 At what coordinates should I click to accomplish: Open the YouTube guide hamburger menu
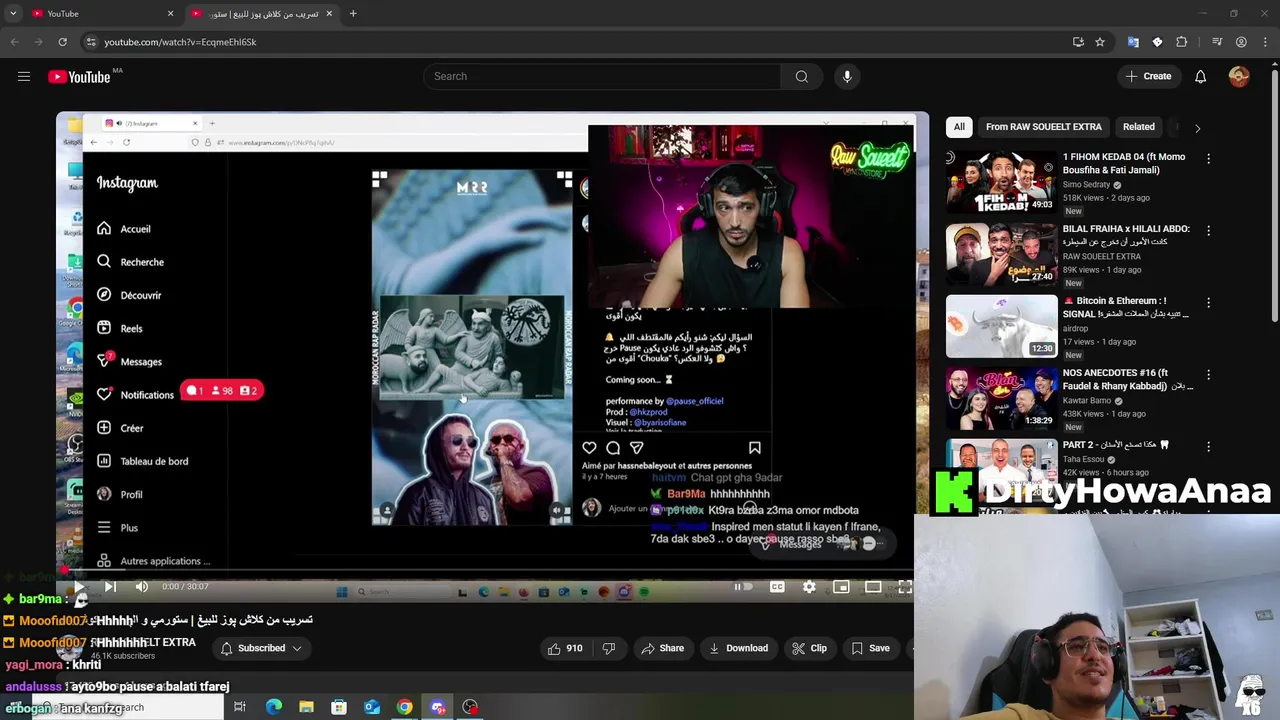coord(24,76)
